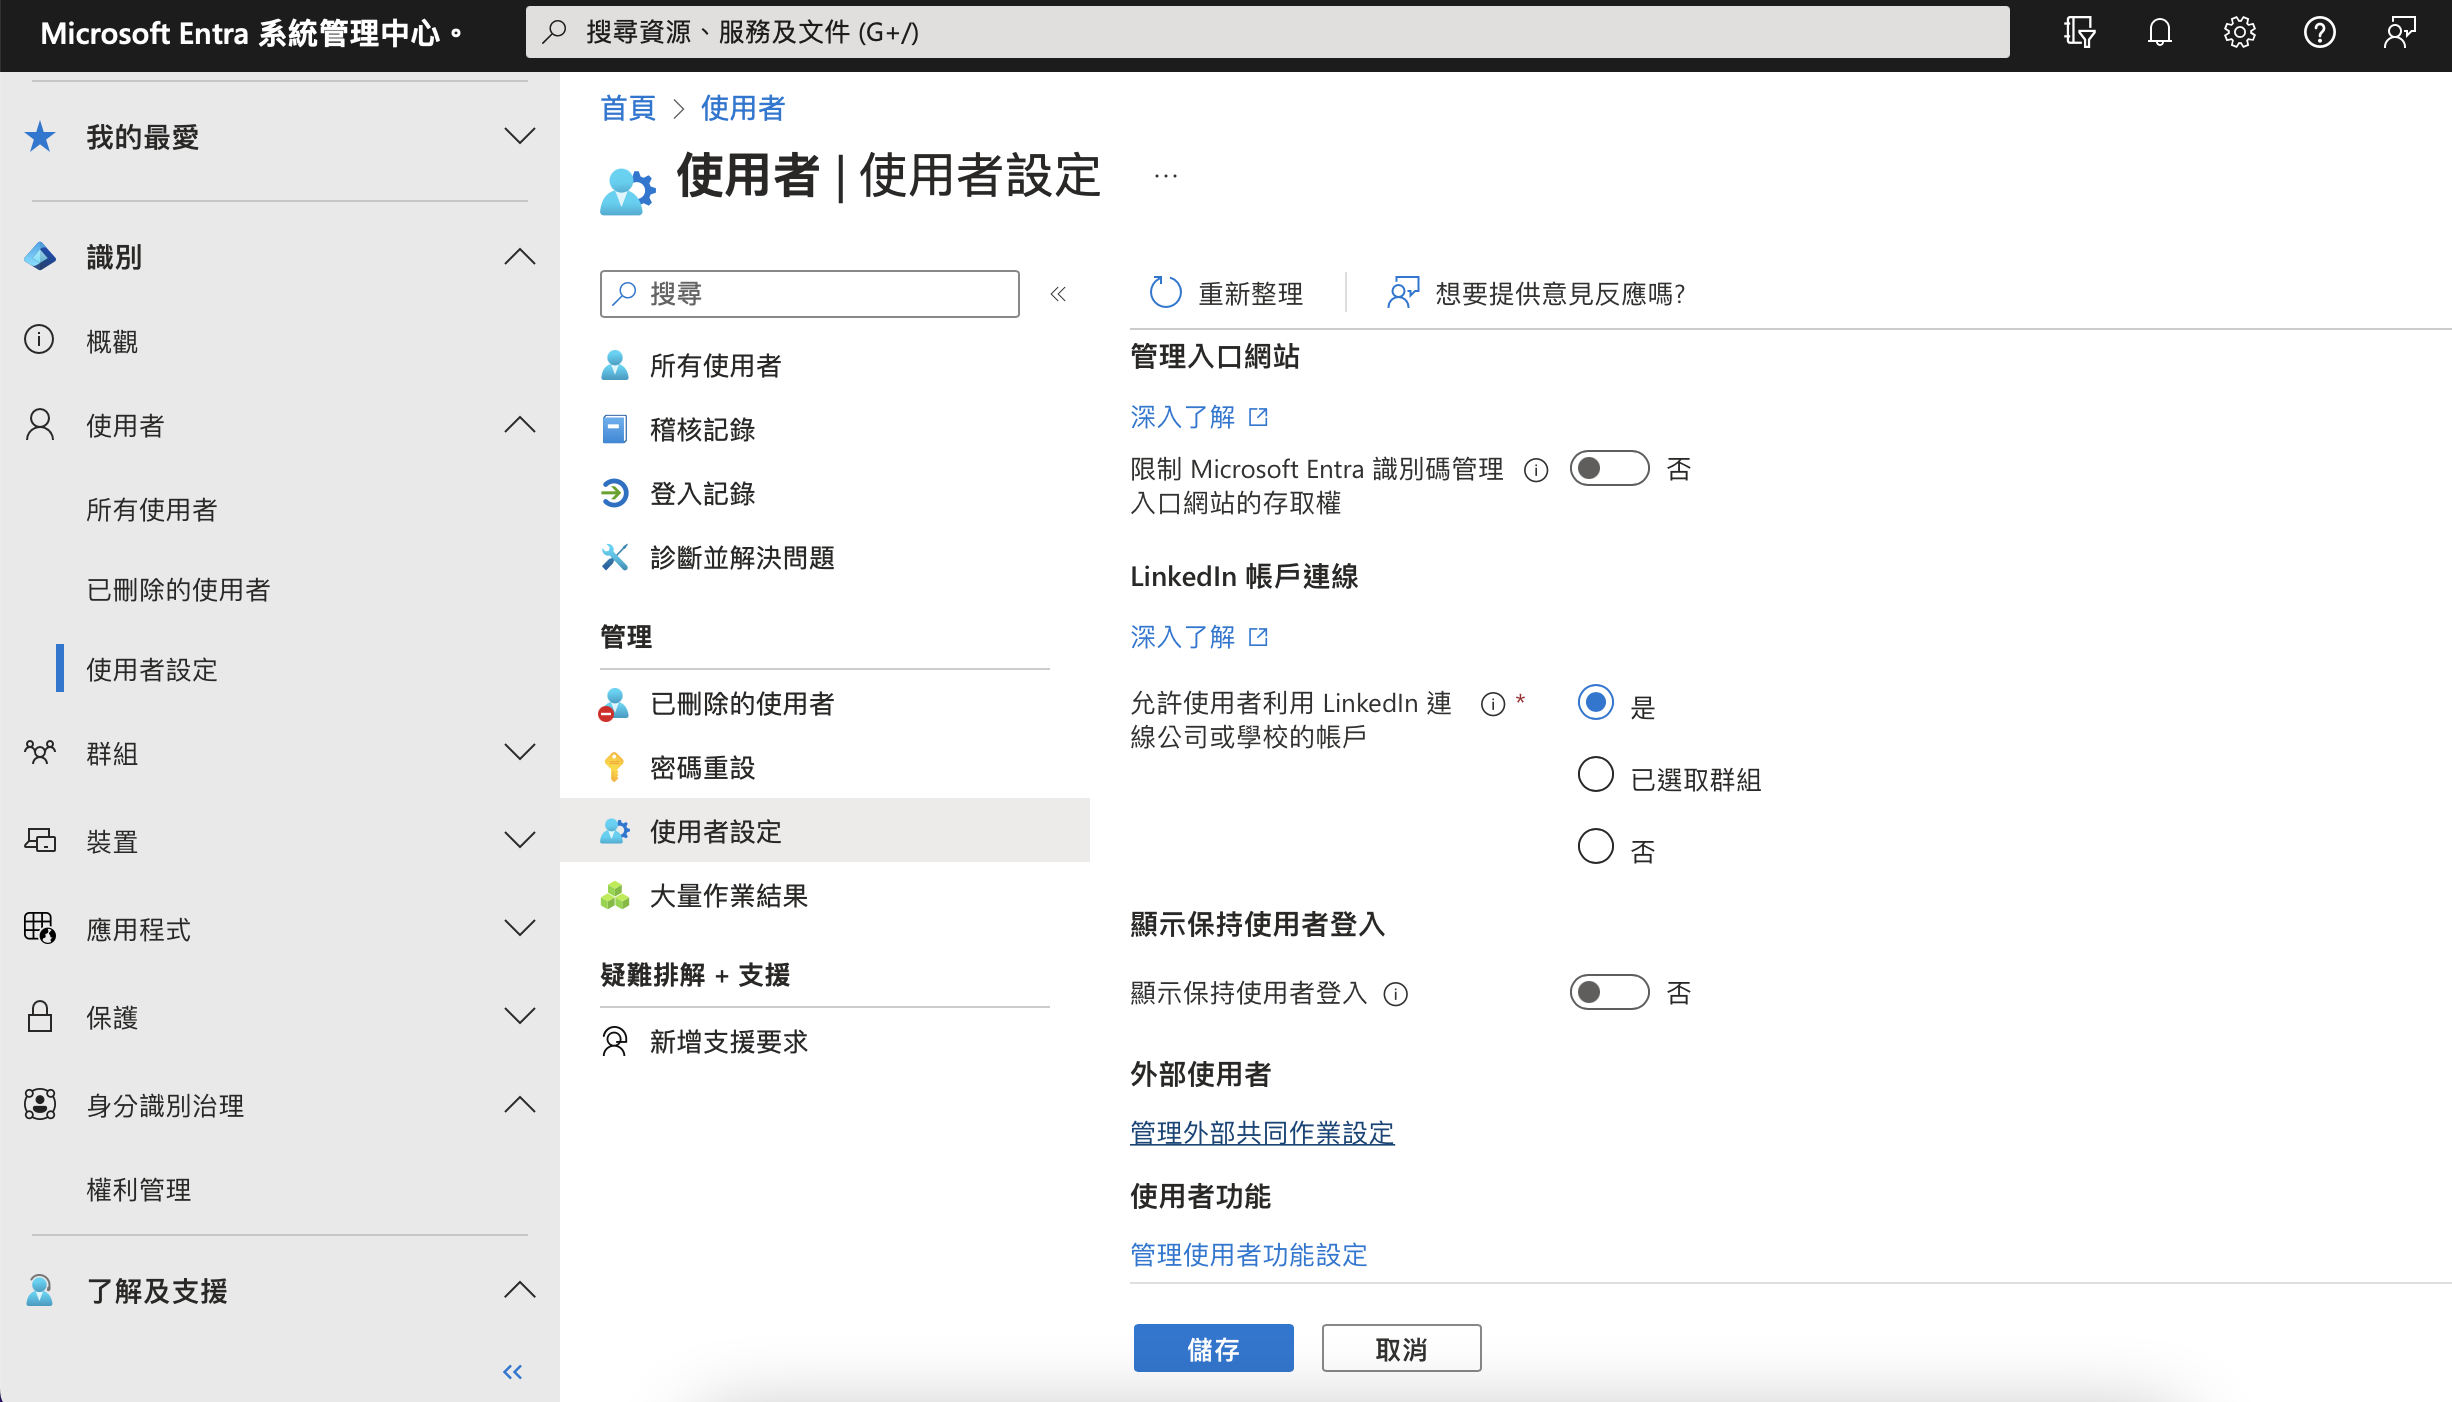Open 深入了解 link under LinkedIn 帳戶連線
Image resolution: width=2452 pixels, height=1402 pixels.
pos(1199,637)
